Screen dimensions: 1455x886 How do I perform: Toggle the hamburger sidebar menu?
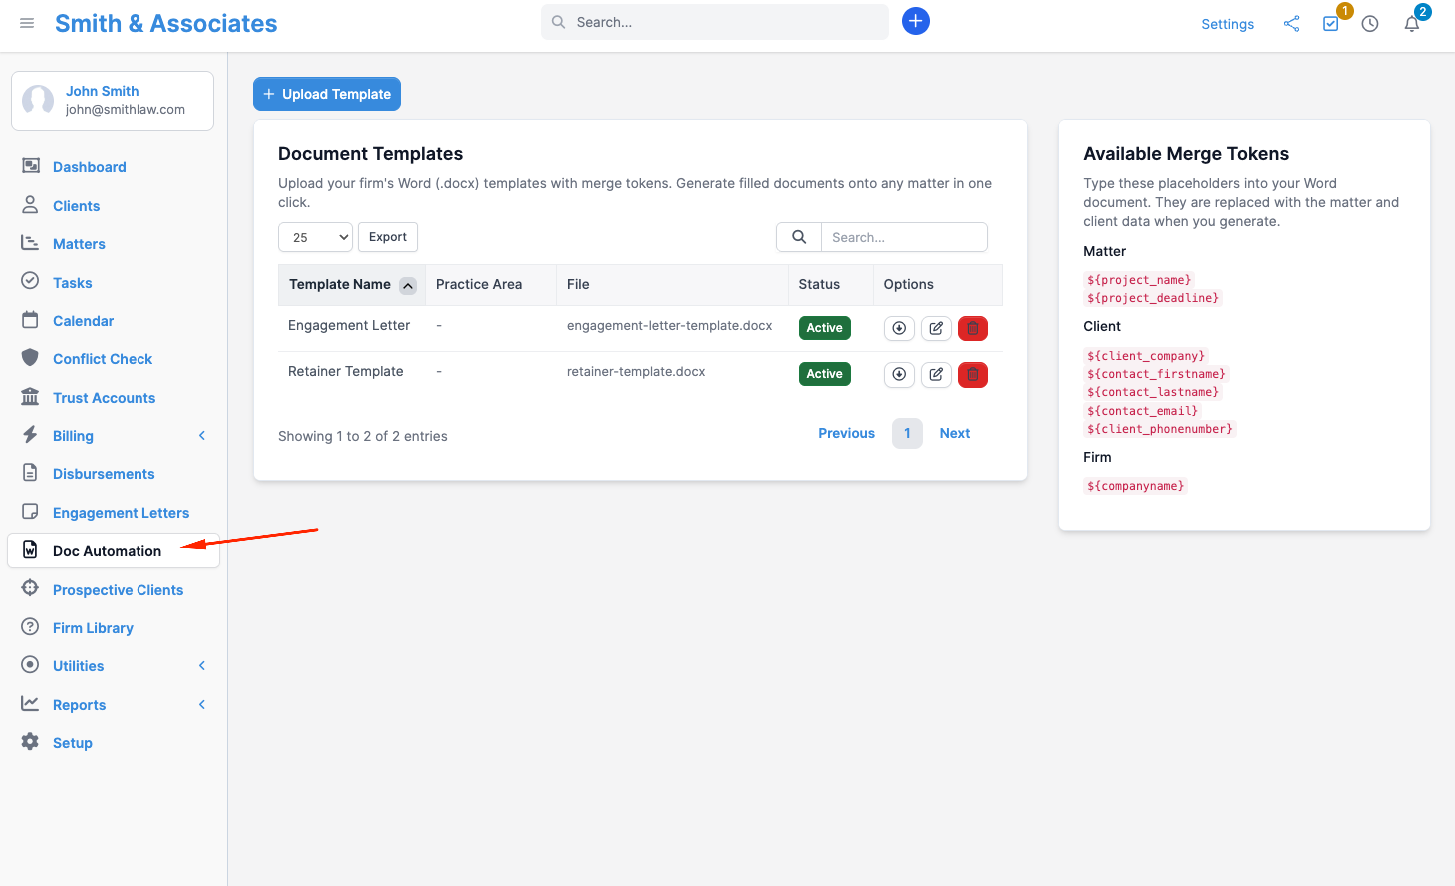(x=27, y=23)
